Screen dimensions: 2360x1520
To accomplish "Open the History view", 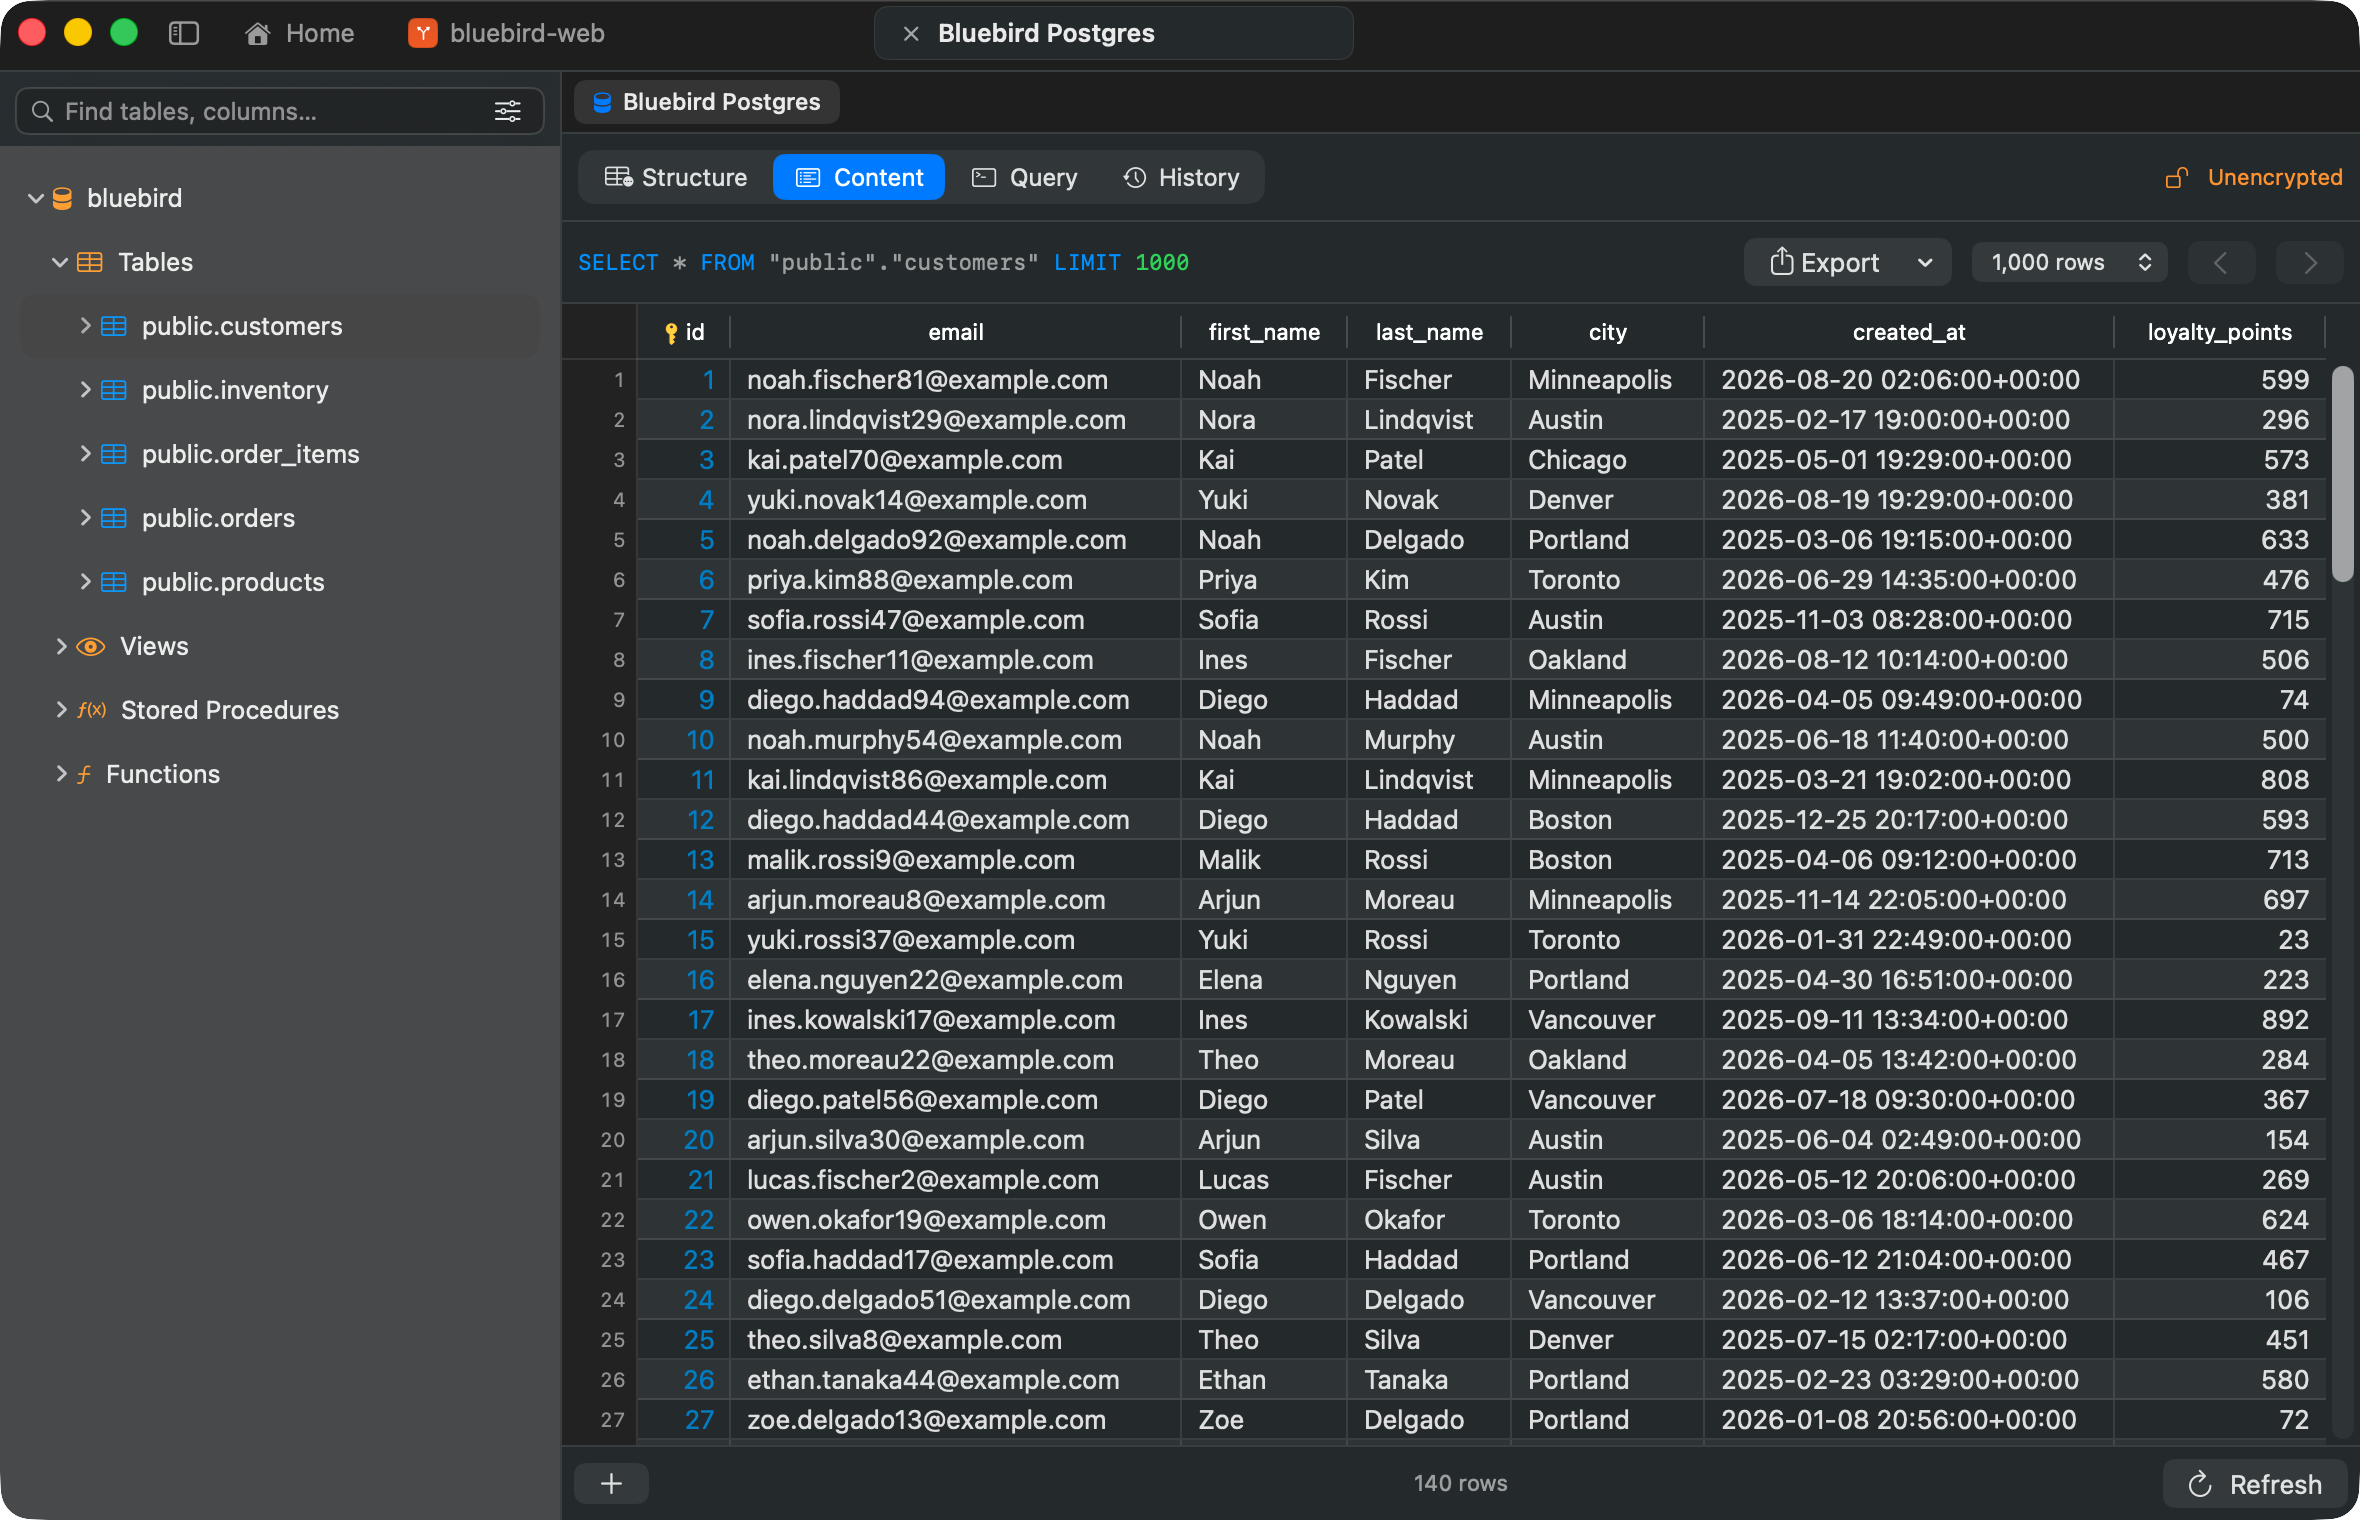I will (x=1181, y=177).
